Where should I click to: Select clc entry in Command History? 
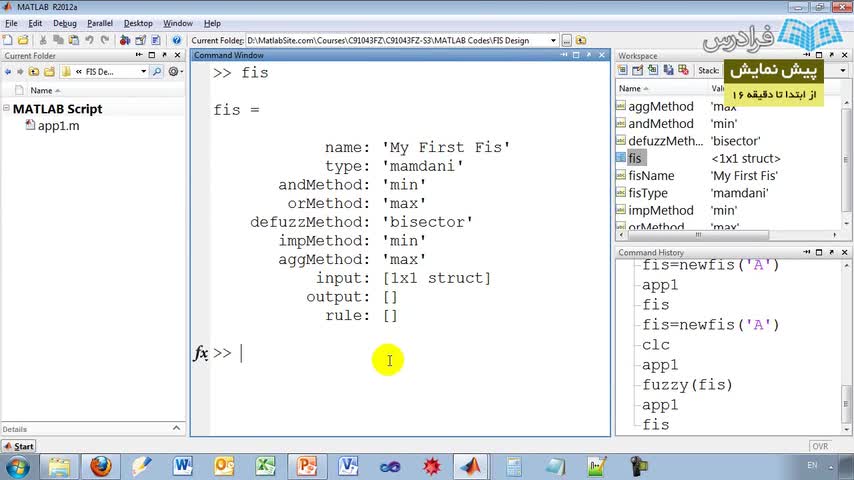pyautogui.click(x=656, y=345)
